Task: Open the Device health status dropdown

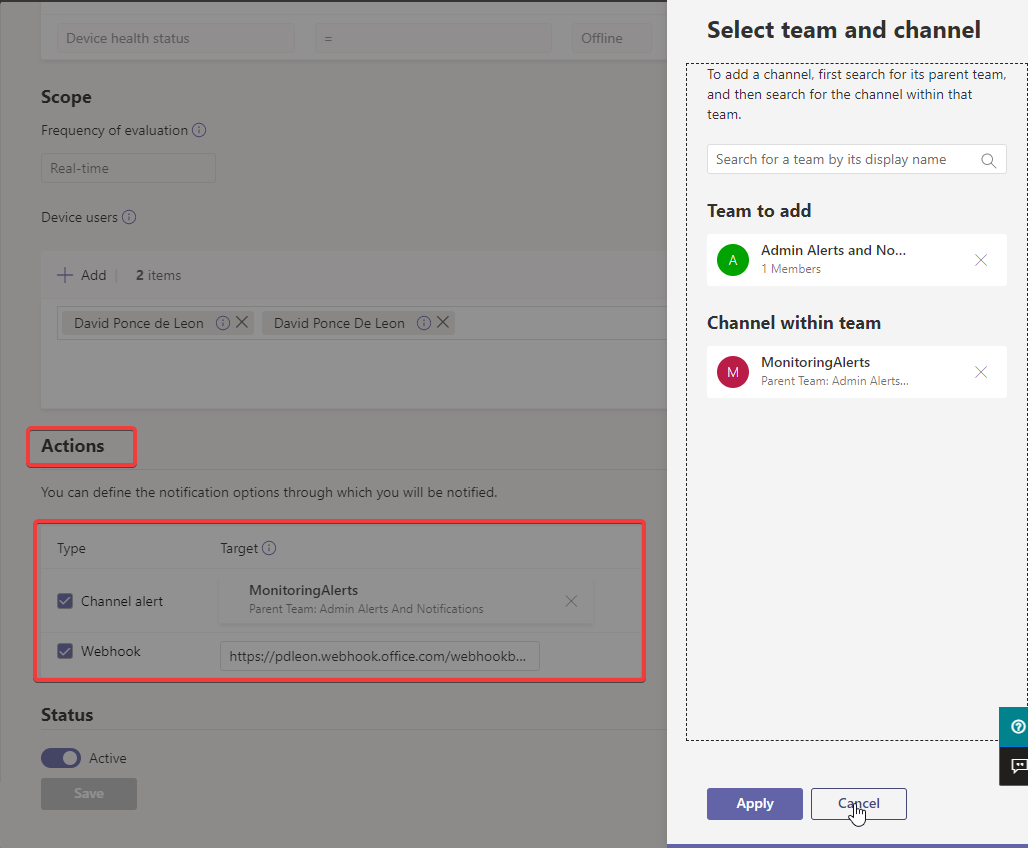Action: pos(176,38)
